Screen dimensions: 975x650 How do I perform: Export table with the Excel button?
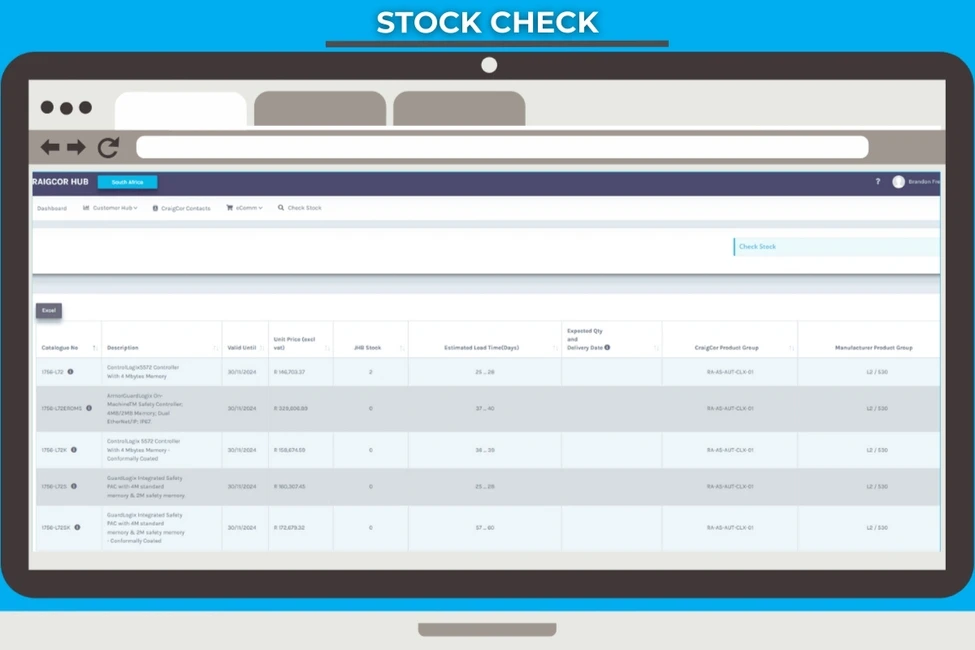tap(49, 310)
